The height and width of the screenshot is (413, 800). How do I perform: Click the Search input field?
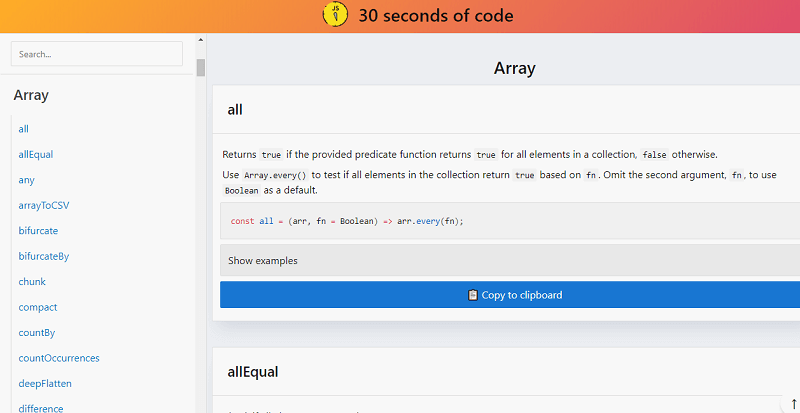[x=97, y=54]
